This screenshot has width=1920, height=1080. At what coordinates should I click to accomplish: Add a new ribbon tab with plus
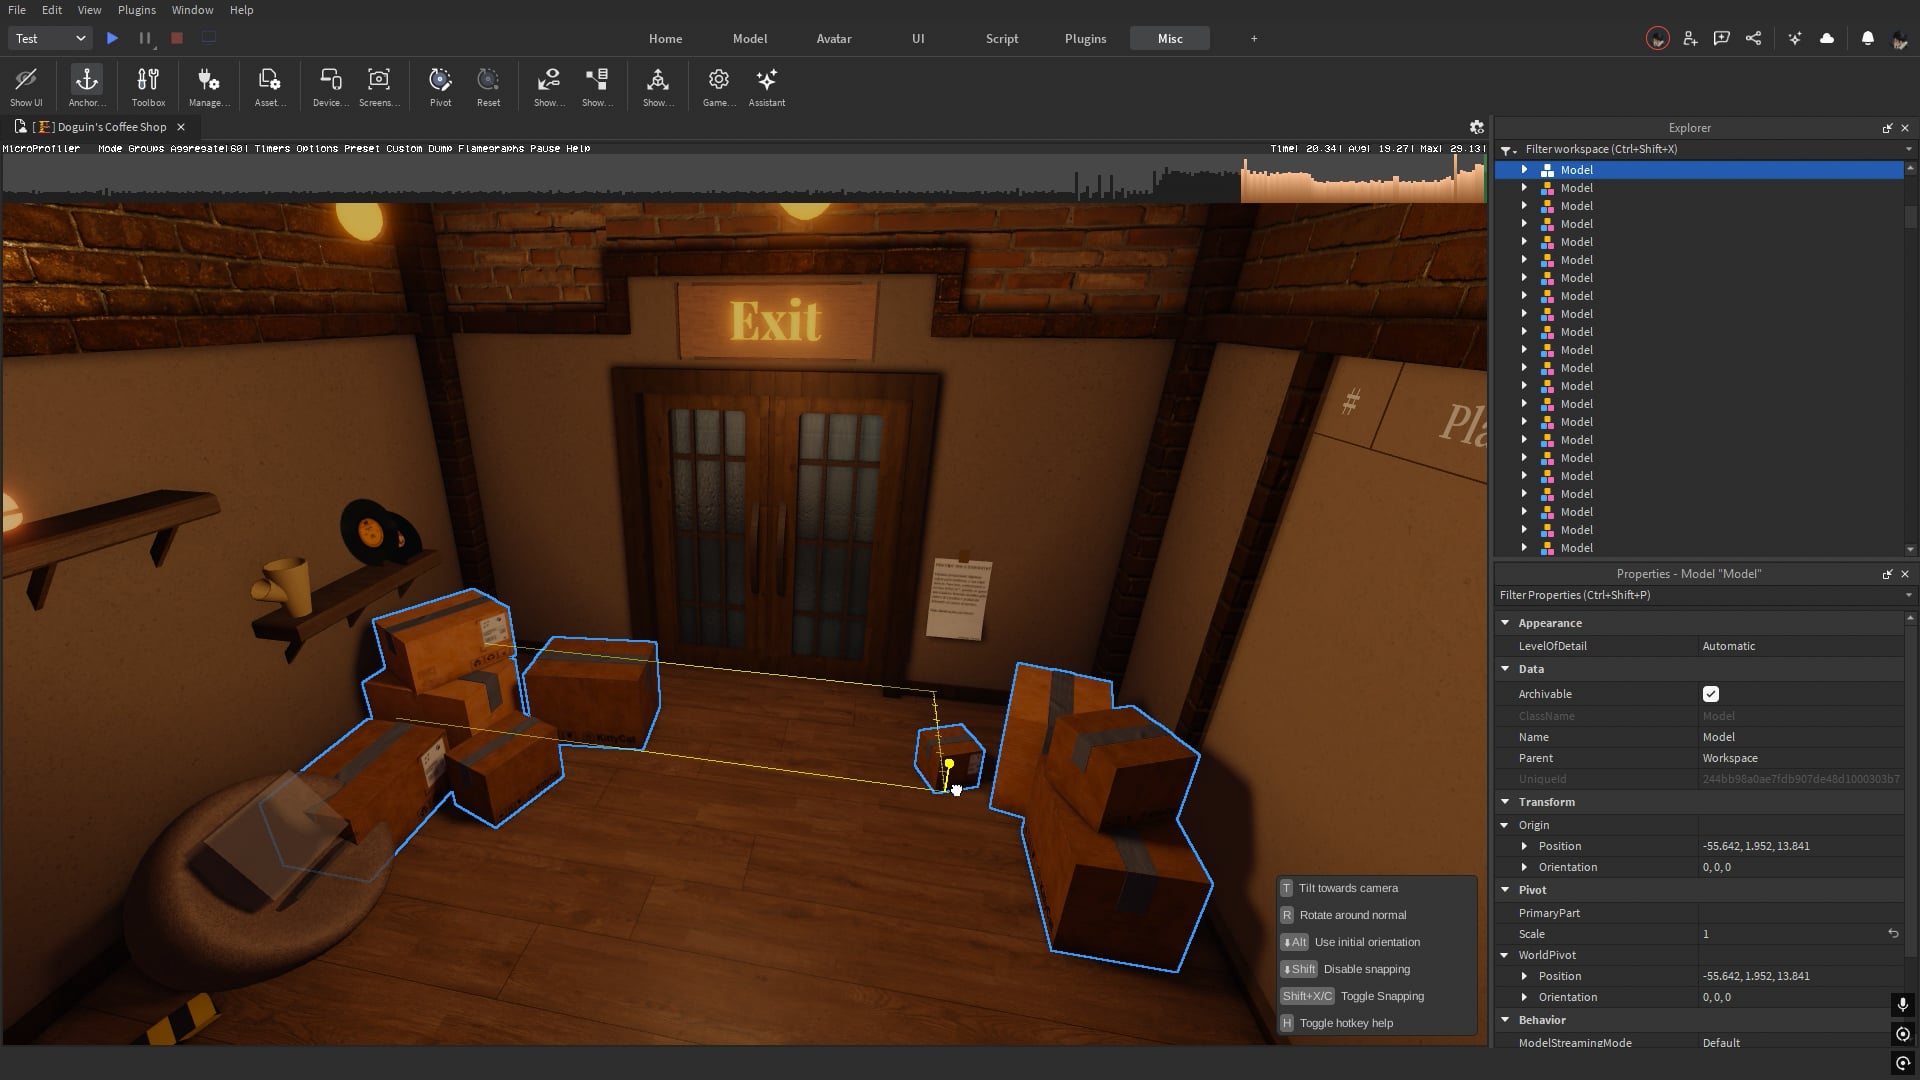point(1254,39)
